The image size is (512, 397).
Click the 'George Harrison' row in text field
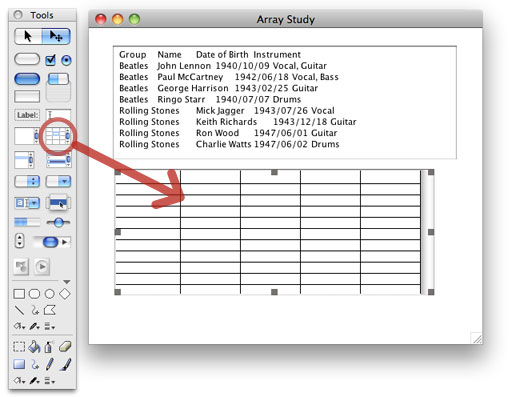[219, 88]
